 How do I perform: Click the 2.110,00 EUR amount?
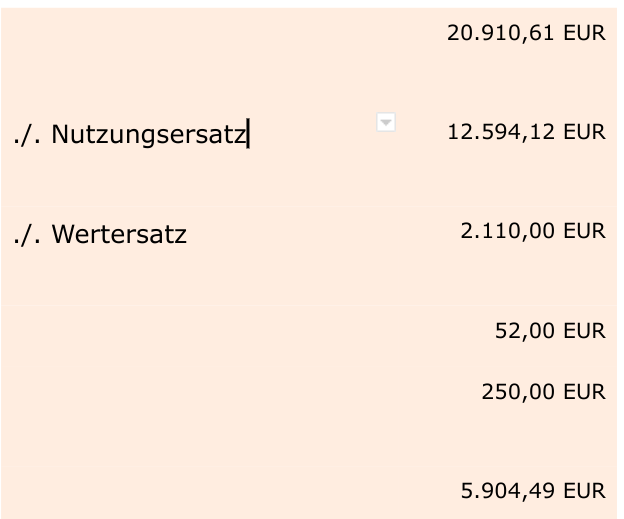point(533,231)
